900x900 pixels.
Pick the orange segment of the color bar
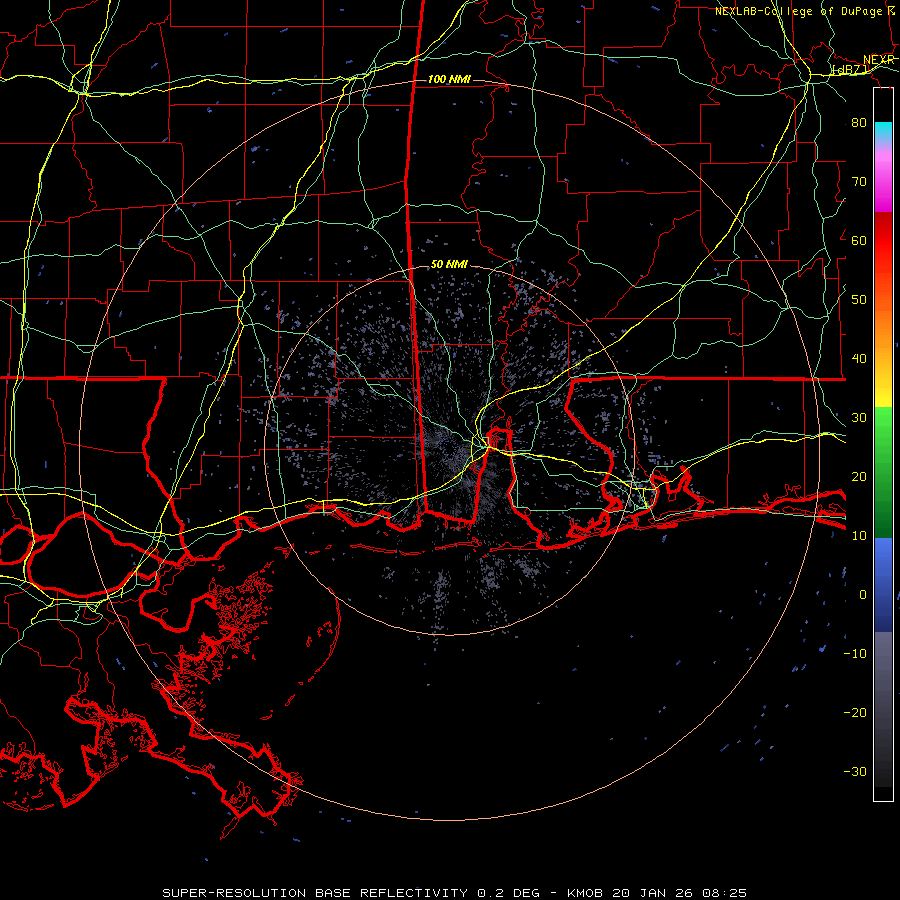click(x=883, y=321)
